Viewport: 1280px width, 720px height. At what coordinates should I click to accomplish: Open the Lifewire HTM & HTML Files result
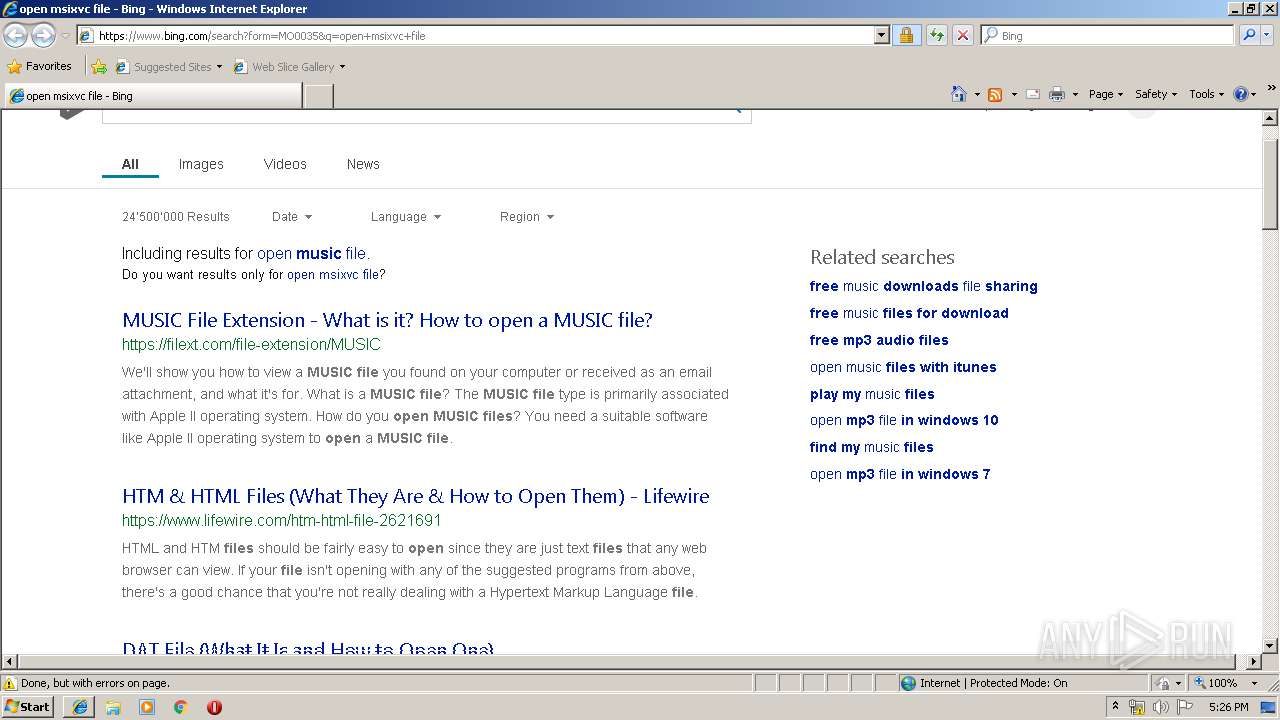coord(415,496)
